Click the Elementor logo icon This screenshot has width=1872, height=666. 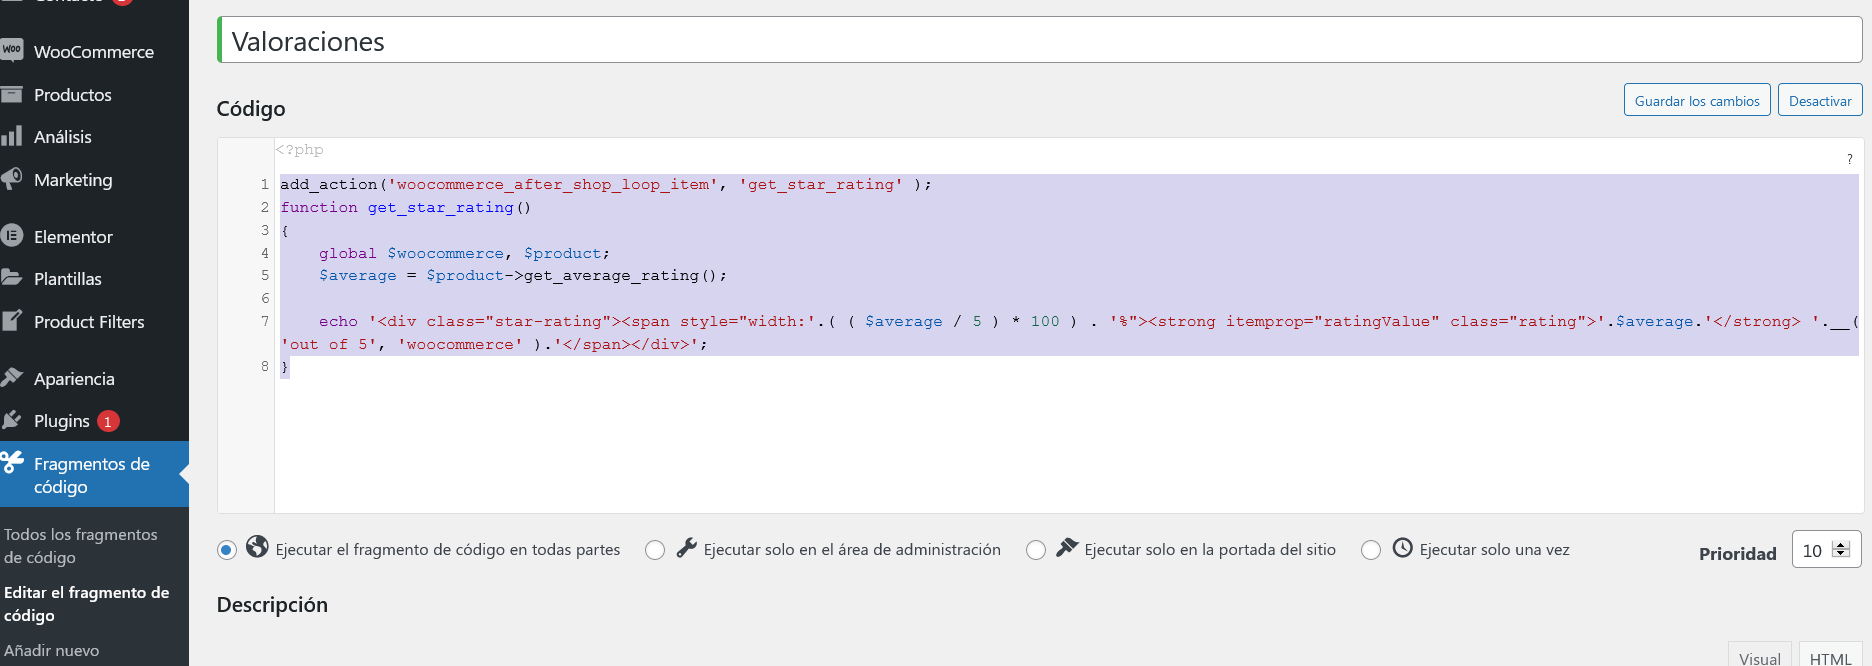(11, 236)
